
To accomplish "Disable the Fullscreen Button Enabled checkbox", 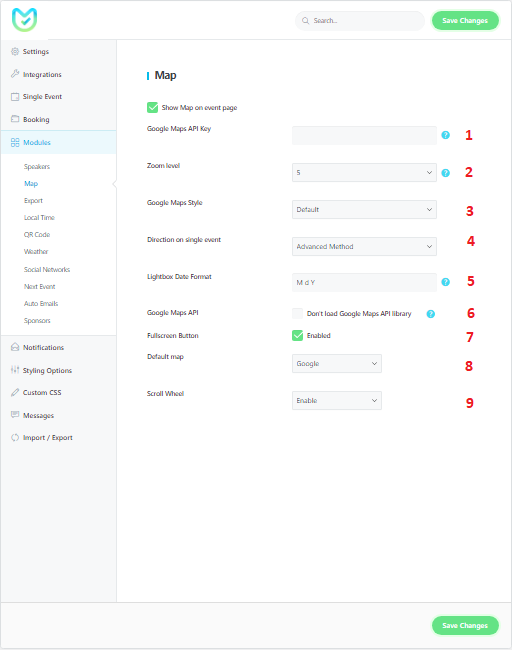I will (x=297, y=335).
